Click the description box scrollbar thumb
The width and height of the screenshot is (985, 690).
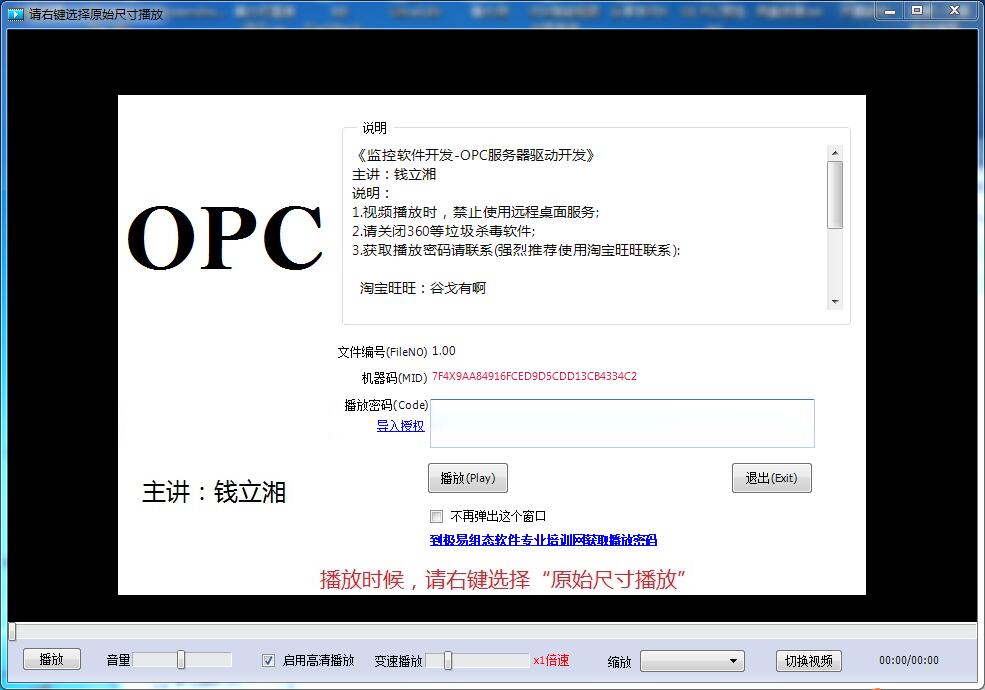835,195
